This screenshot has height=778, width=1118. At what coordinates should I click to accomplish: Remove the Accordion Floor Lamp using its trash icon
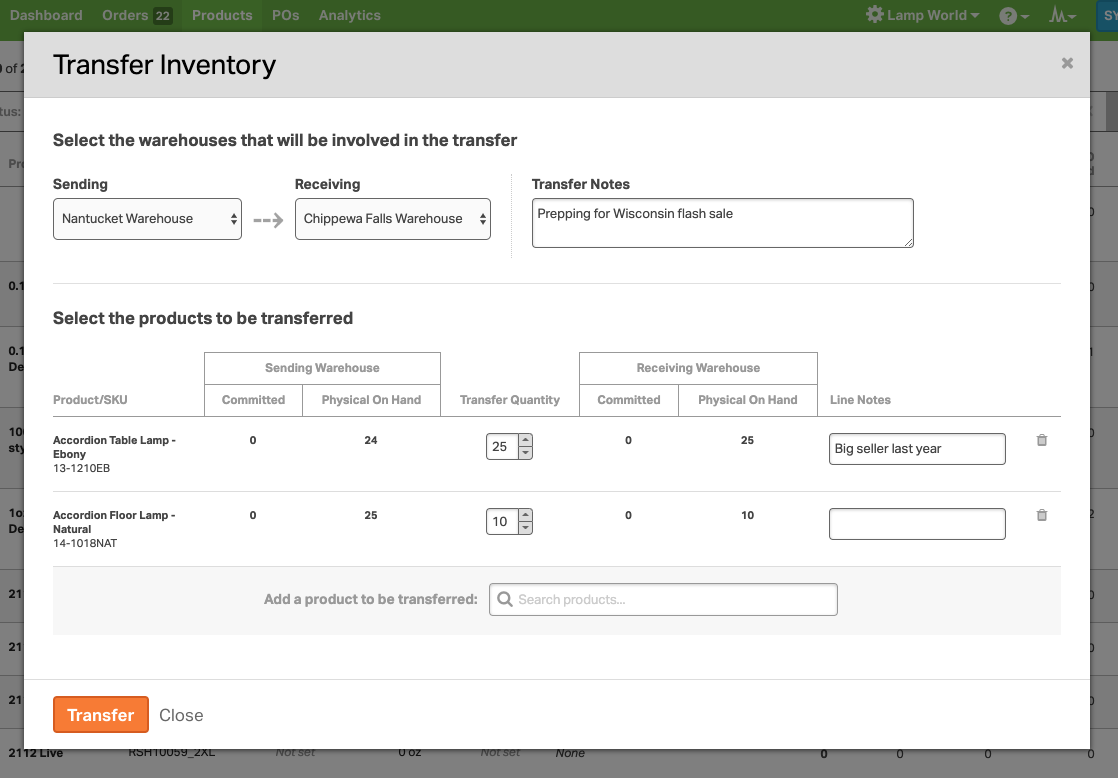(x=1041, y=515)
